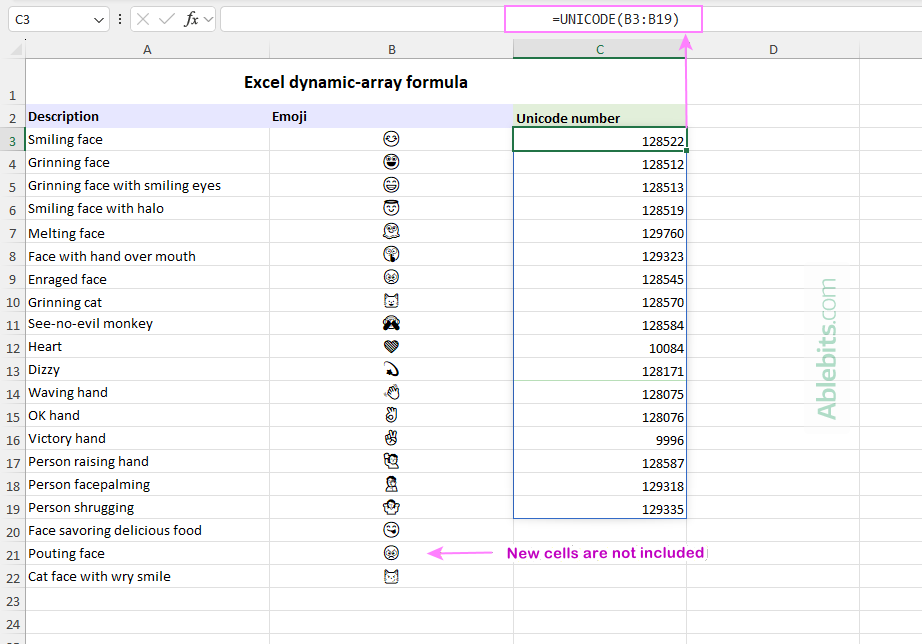922x644 pixels.
Task: Select column B header
Action: coord(391,49)
